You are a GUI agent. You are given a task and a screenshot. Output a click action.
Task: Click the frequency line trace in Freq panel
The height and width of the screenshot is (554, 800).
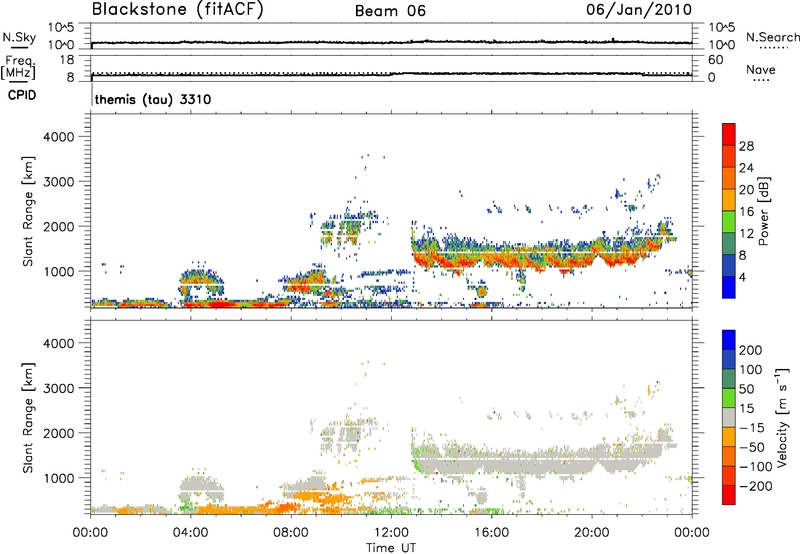[391, 74]
